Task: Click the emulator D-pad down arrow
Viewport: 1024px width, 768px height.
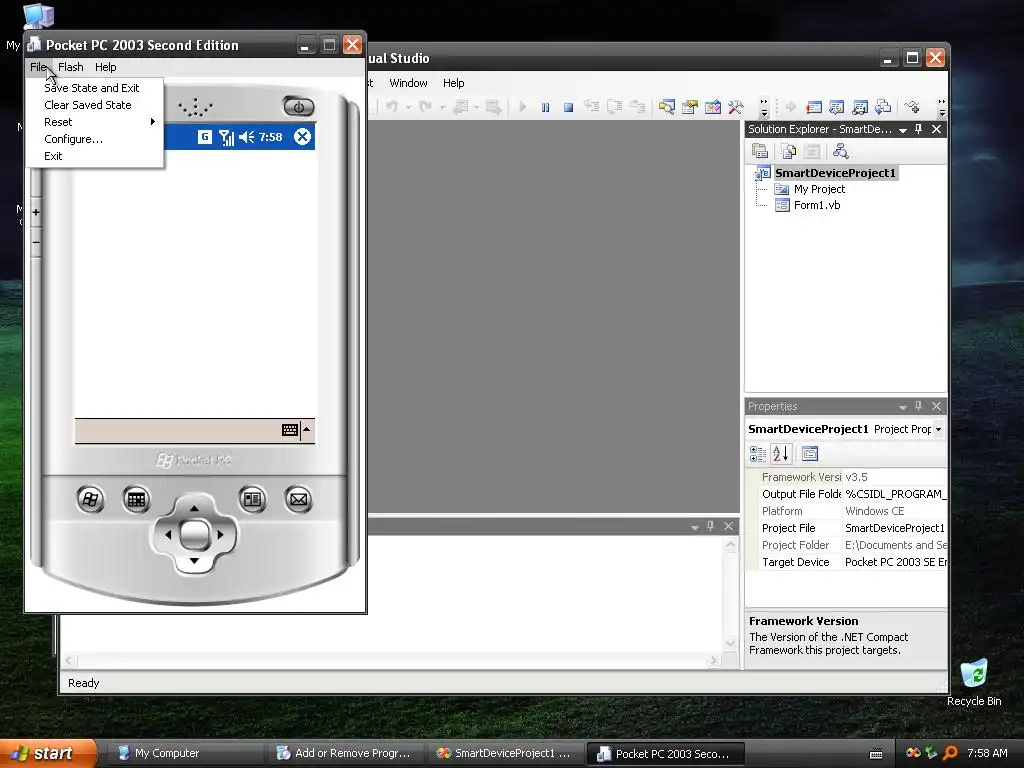Action: coord(194,561)
